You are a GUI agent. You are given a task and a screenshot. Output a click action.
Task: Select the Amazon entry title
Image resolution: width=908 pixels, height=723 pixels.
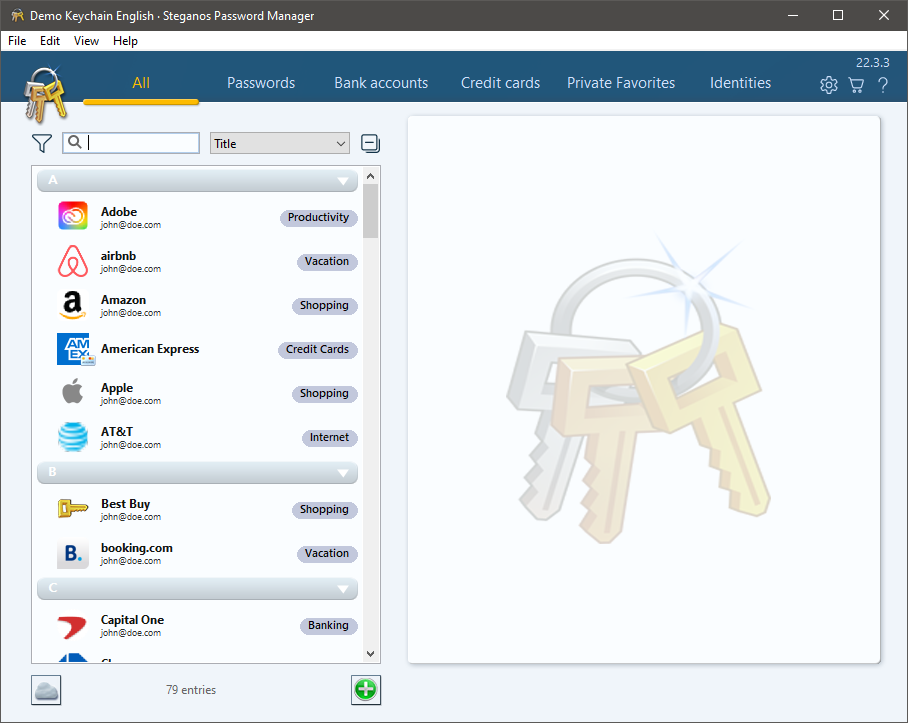click(123, 300)
